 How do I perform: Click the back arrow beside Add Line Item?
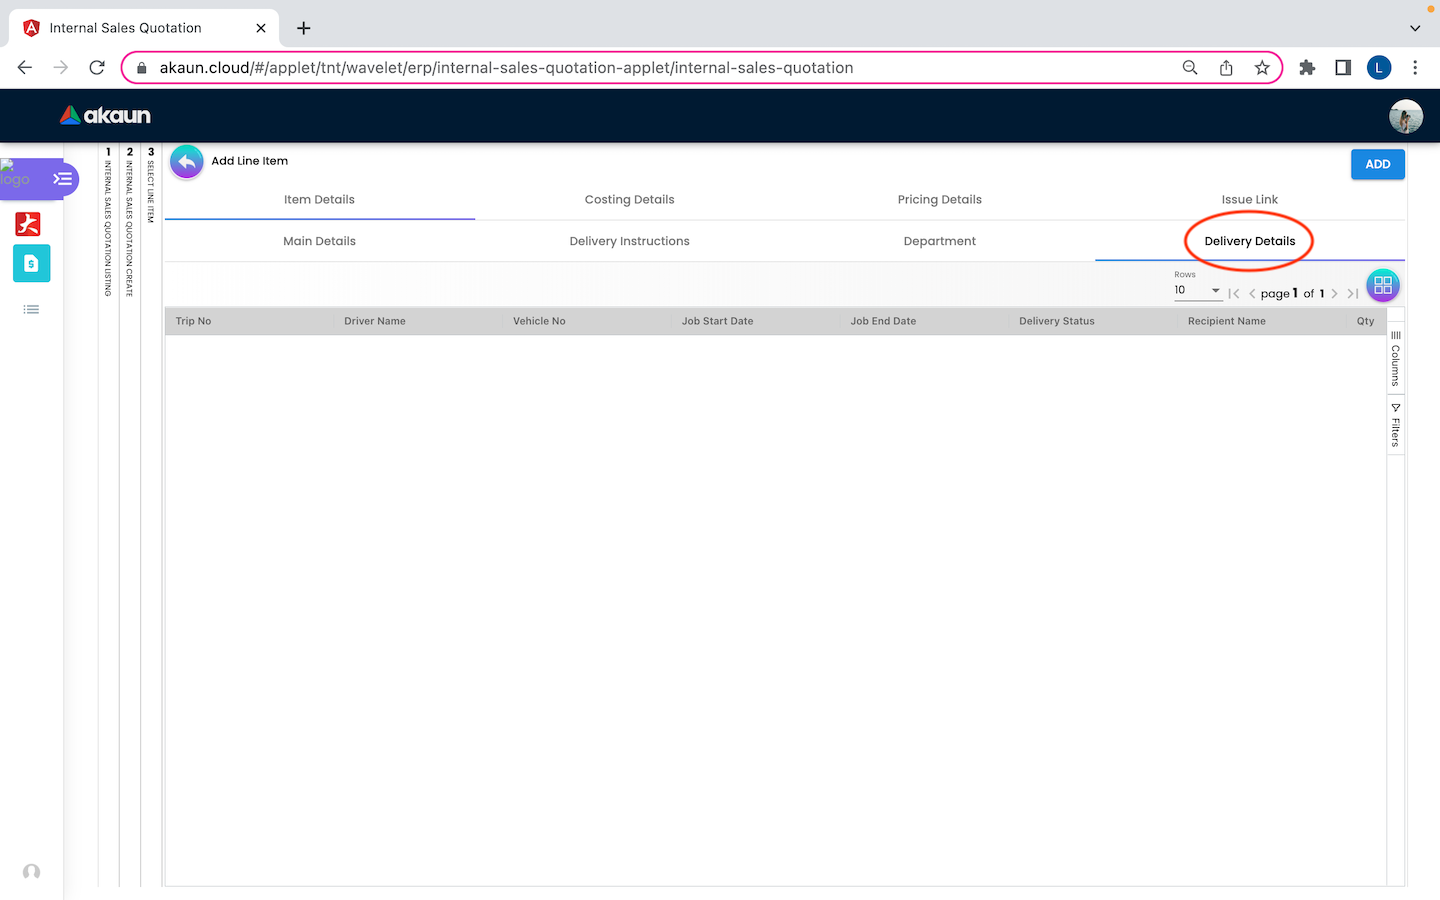tap(187, 161)
